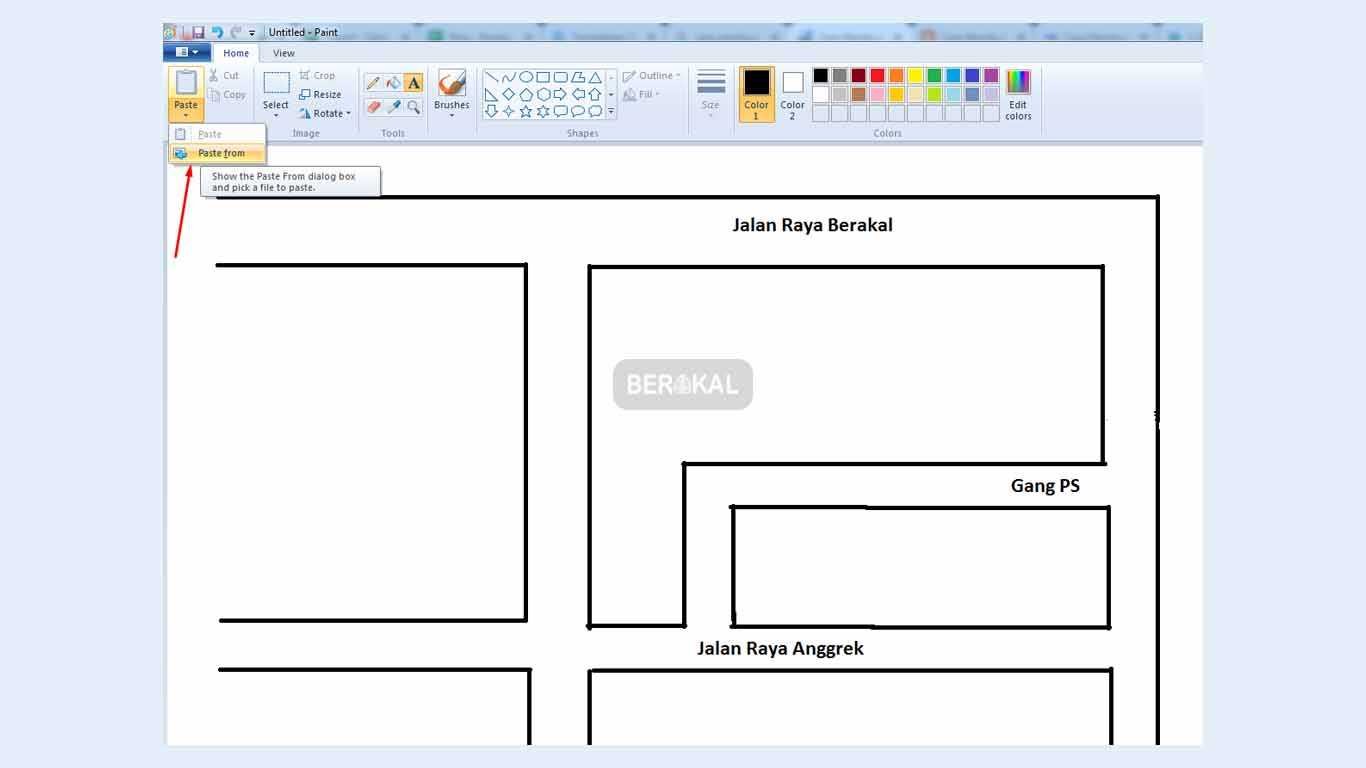Choose the straight Line shape
This screenshot has width=1366, height=768.
click(x=491, y=77)
